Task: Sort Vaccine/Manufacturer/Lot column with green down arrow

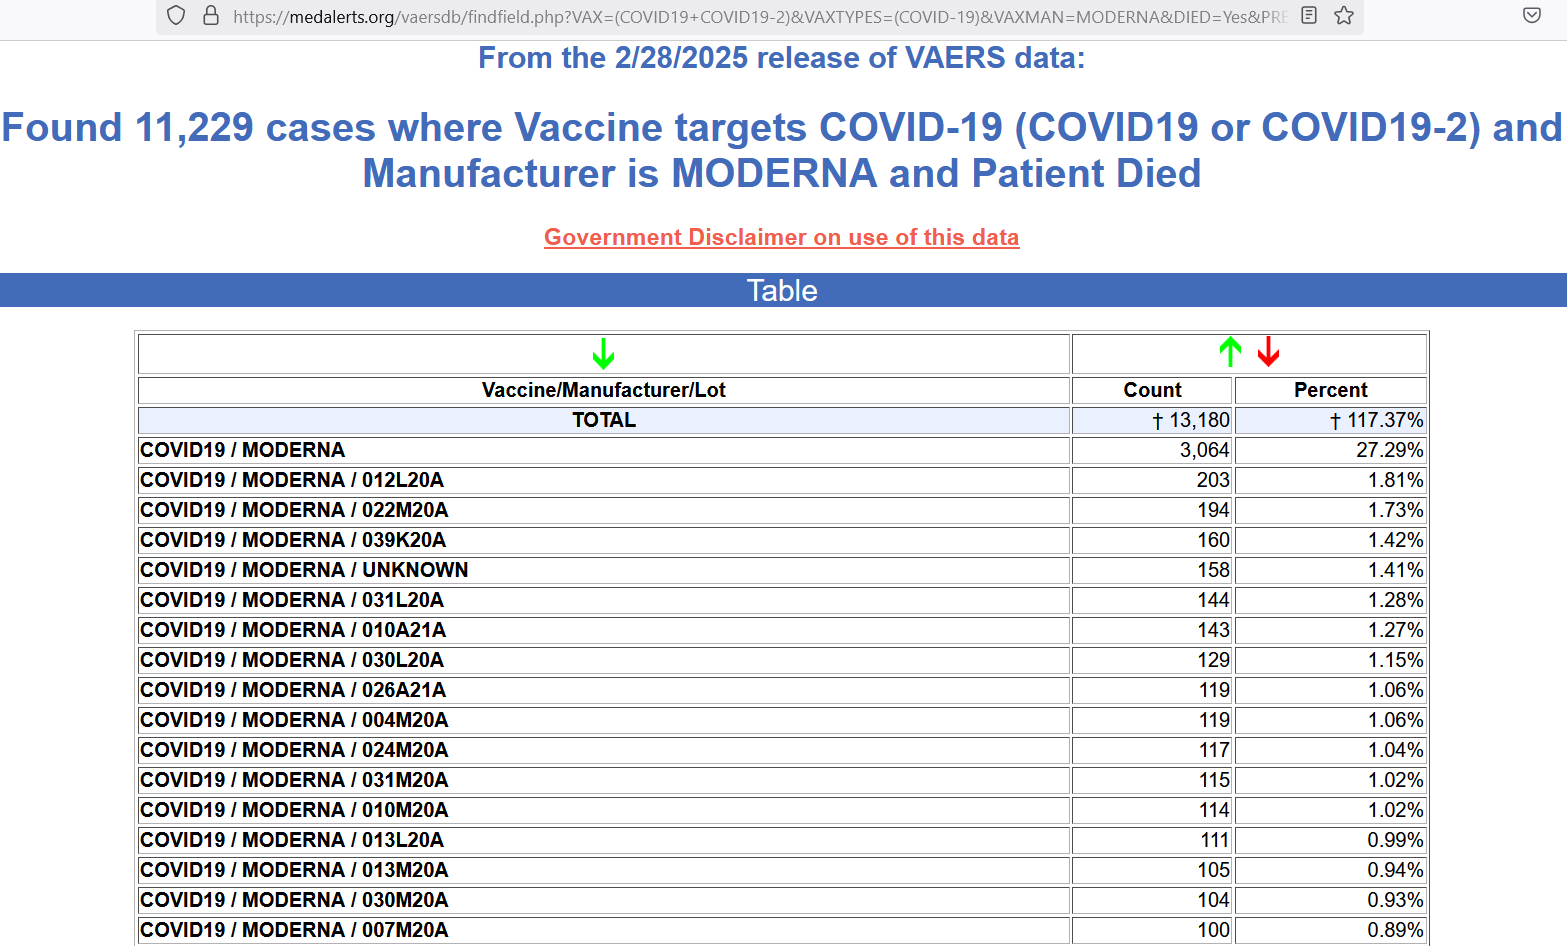Action: pos(603,353)
